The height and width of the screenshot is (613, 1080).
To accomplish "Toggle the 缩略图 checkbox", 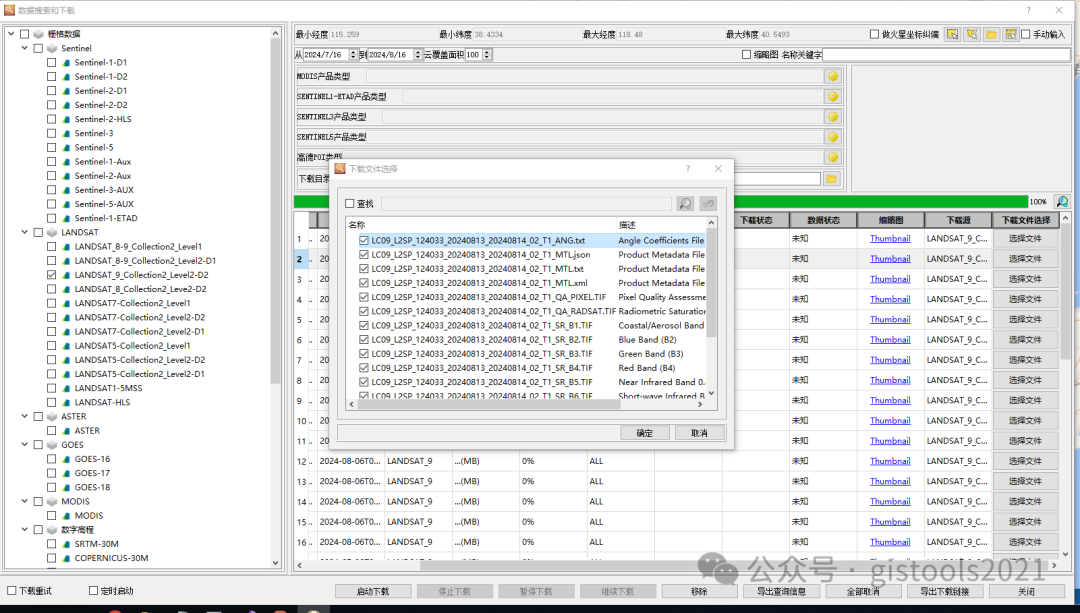I will [746, 54].
